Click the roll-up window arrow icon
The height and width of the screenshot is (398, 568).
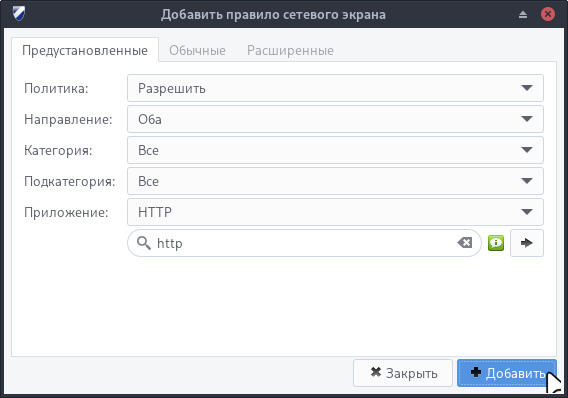[x=523, y=14]
